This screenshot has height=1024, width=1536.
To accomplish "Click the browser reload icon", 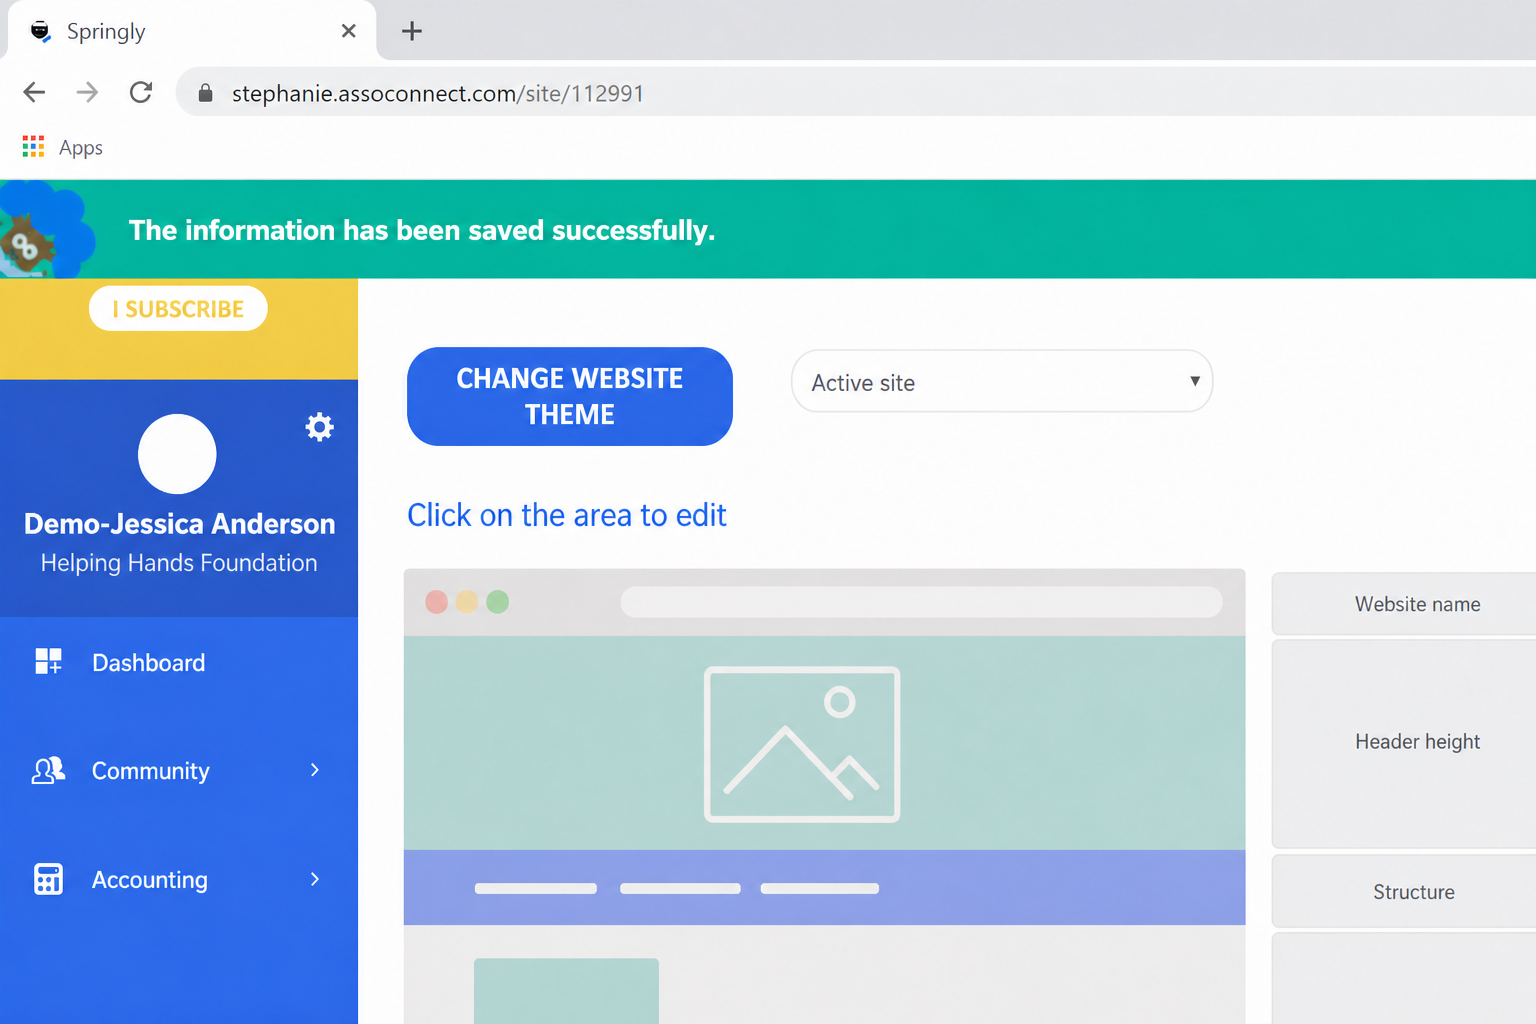I will [x=141, y=92].
